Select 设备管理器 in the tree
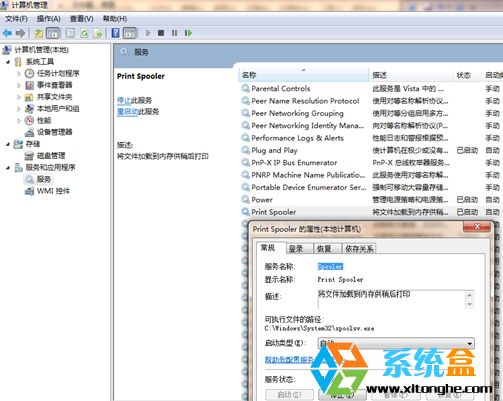Screen dimensions: 503x401 (54, 132)
